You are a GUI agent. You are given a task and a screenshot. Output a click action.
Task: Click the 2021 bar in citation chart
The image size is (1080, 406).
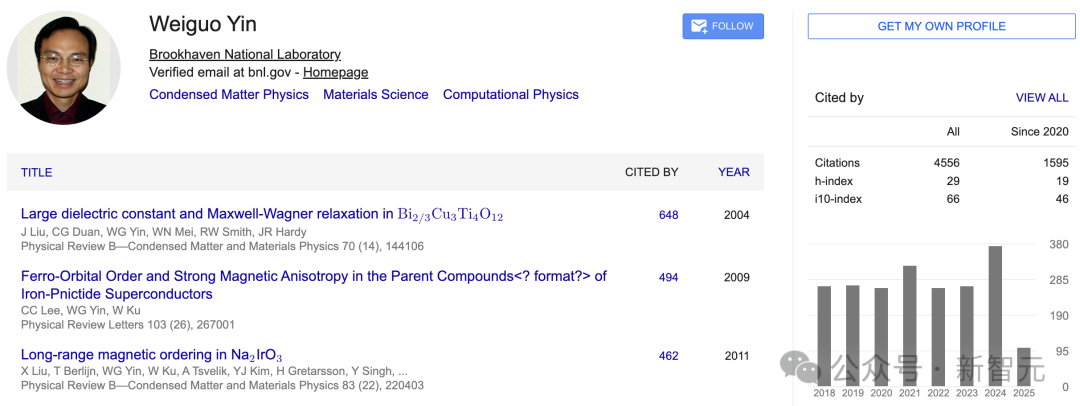point(910,325)
